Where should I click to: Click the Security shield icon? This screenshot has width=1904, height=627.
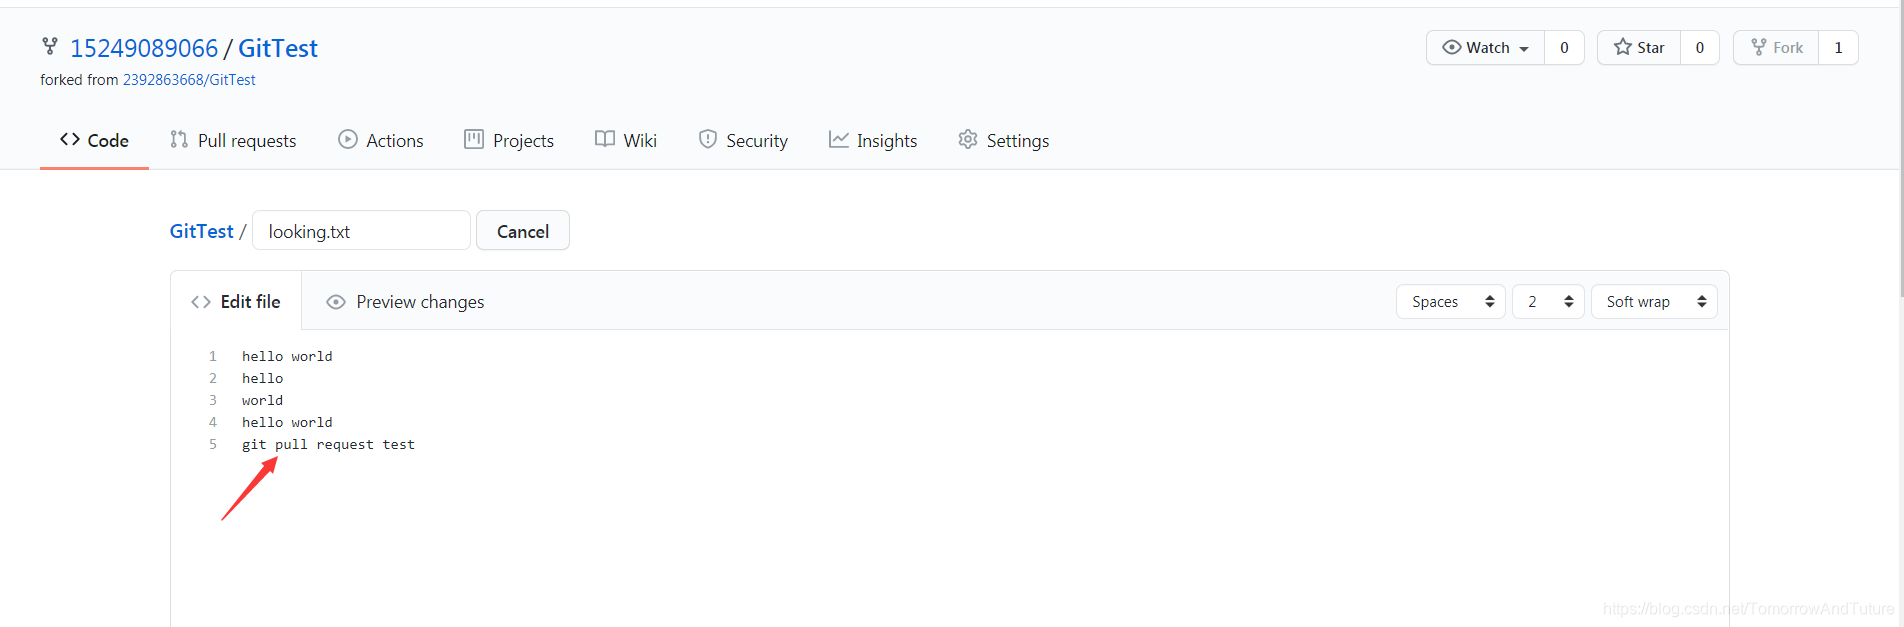[x=709, y=140]
